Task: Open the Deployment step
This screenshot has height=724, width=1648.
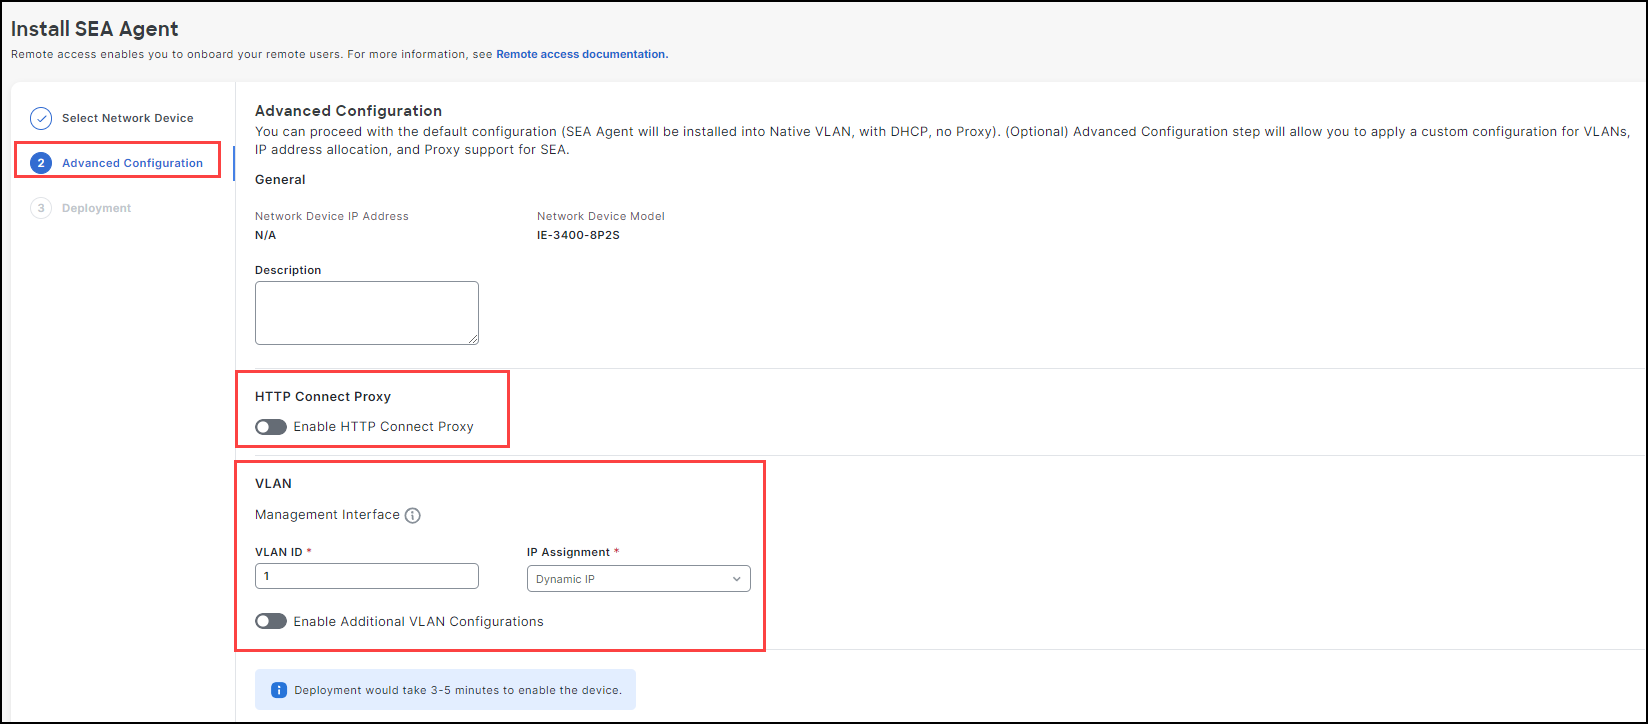Action: [x=96, y=208]
